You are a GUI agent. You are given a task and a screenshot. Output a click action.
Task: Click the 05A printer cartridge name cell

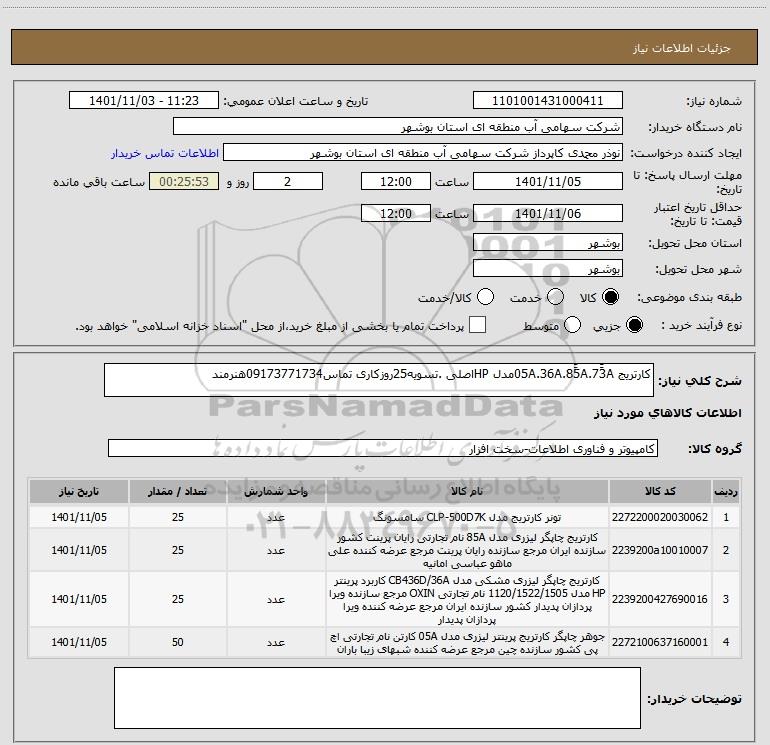[467, 642]
